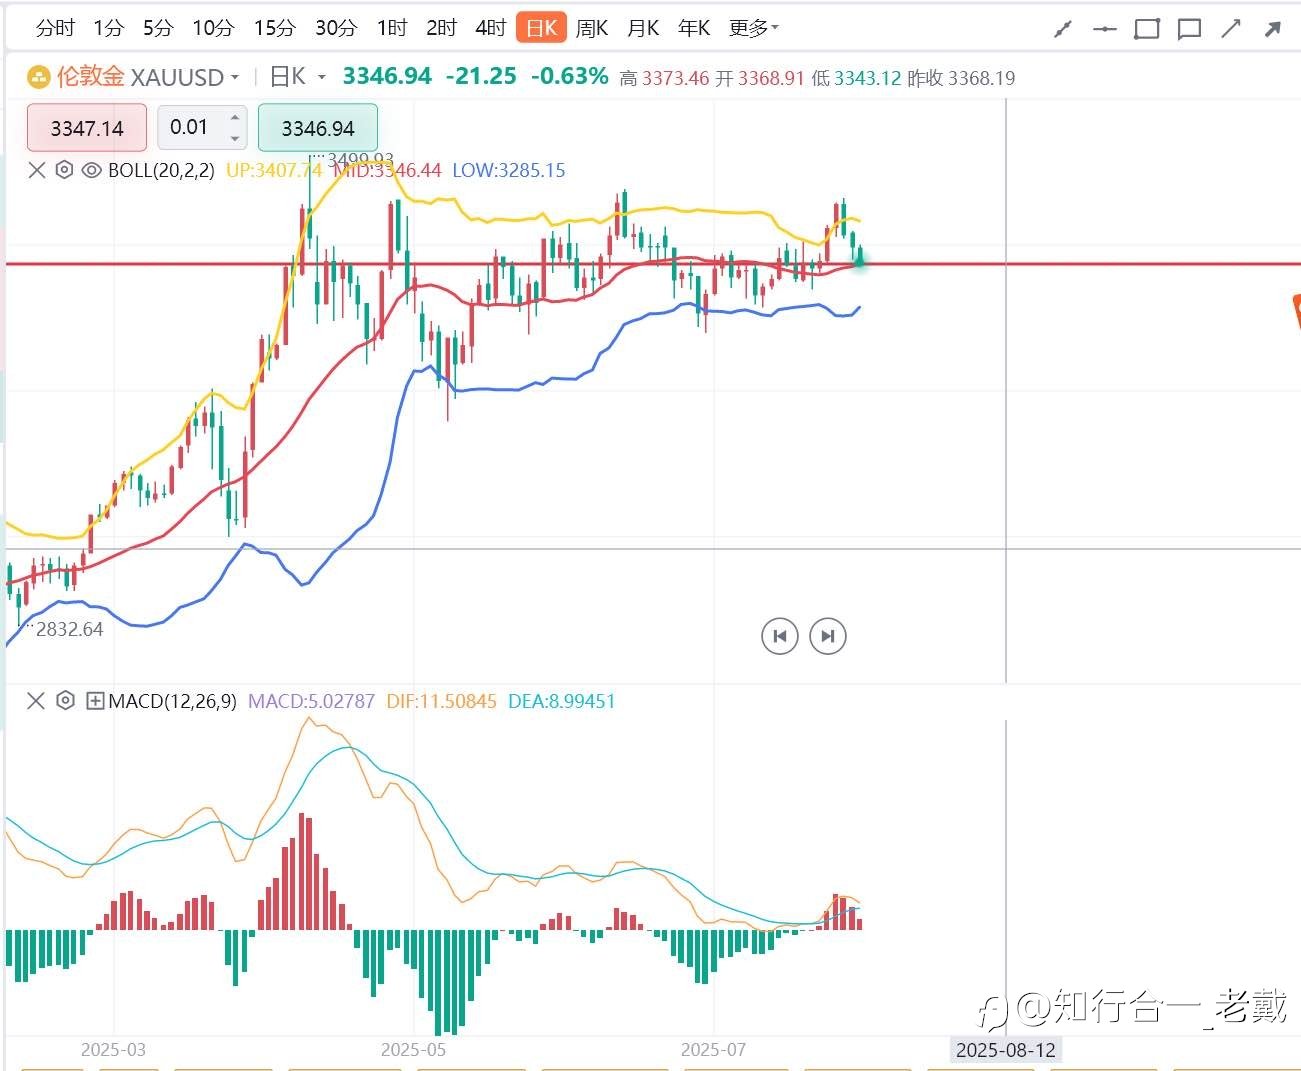The width and height of the screenshot is (1301, 1071).
Task: Remove the MACD indicator
Action: (36, 701)
